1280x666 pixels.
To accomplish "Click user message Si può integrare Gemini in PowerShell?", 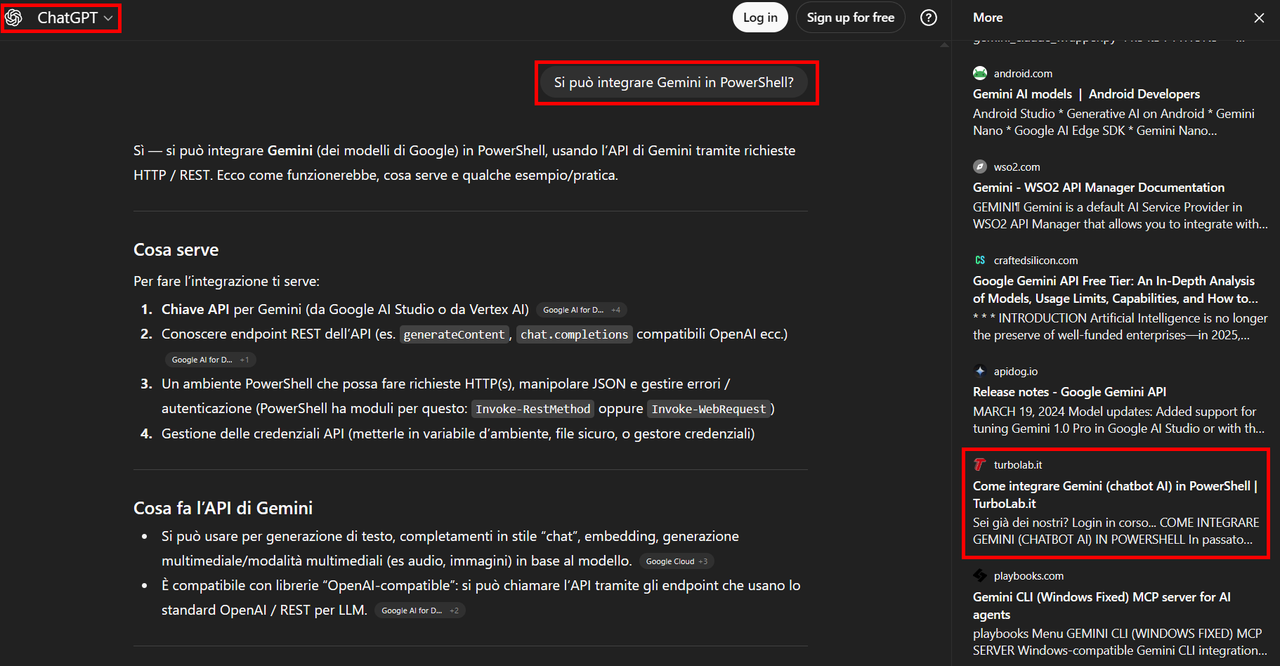I will [674, 83].
